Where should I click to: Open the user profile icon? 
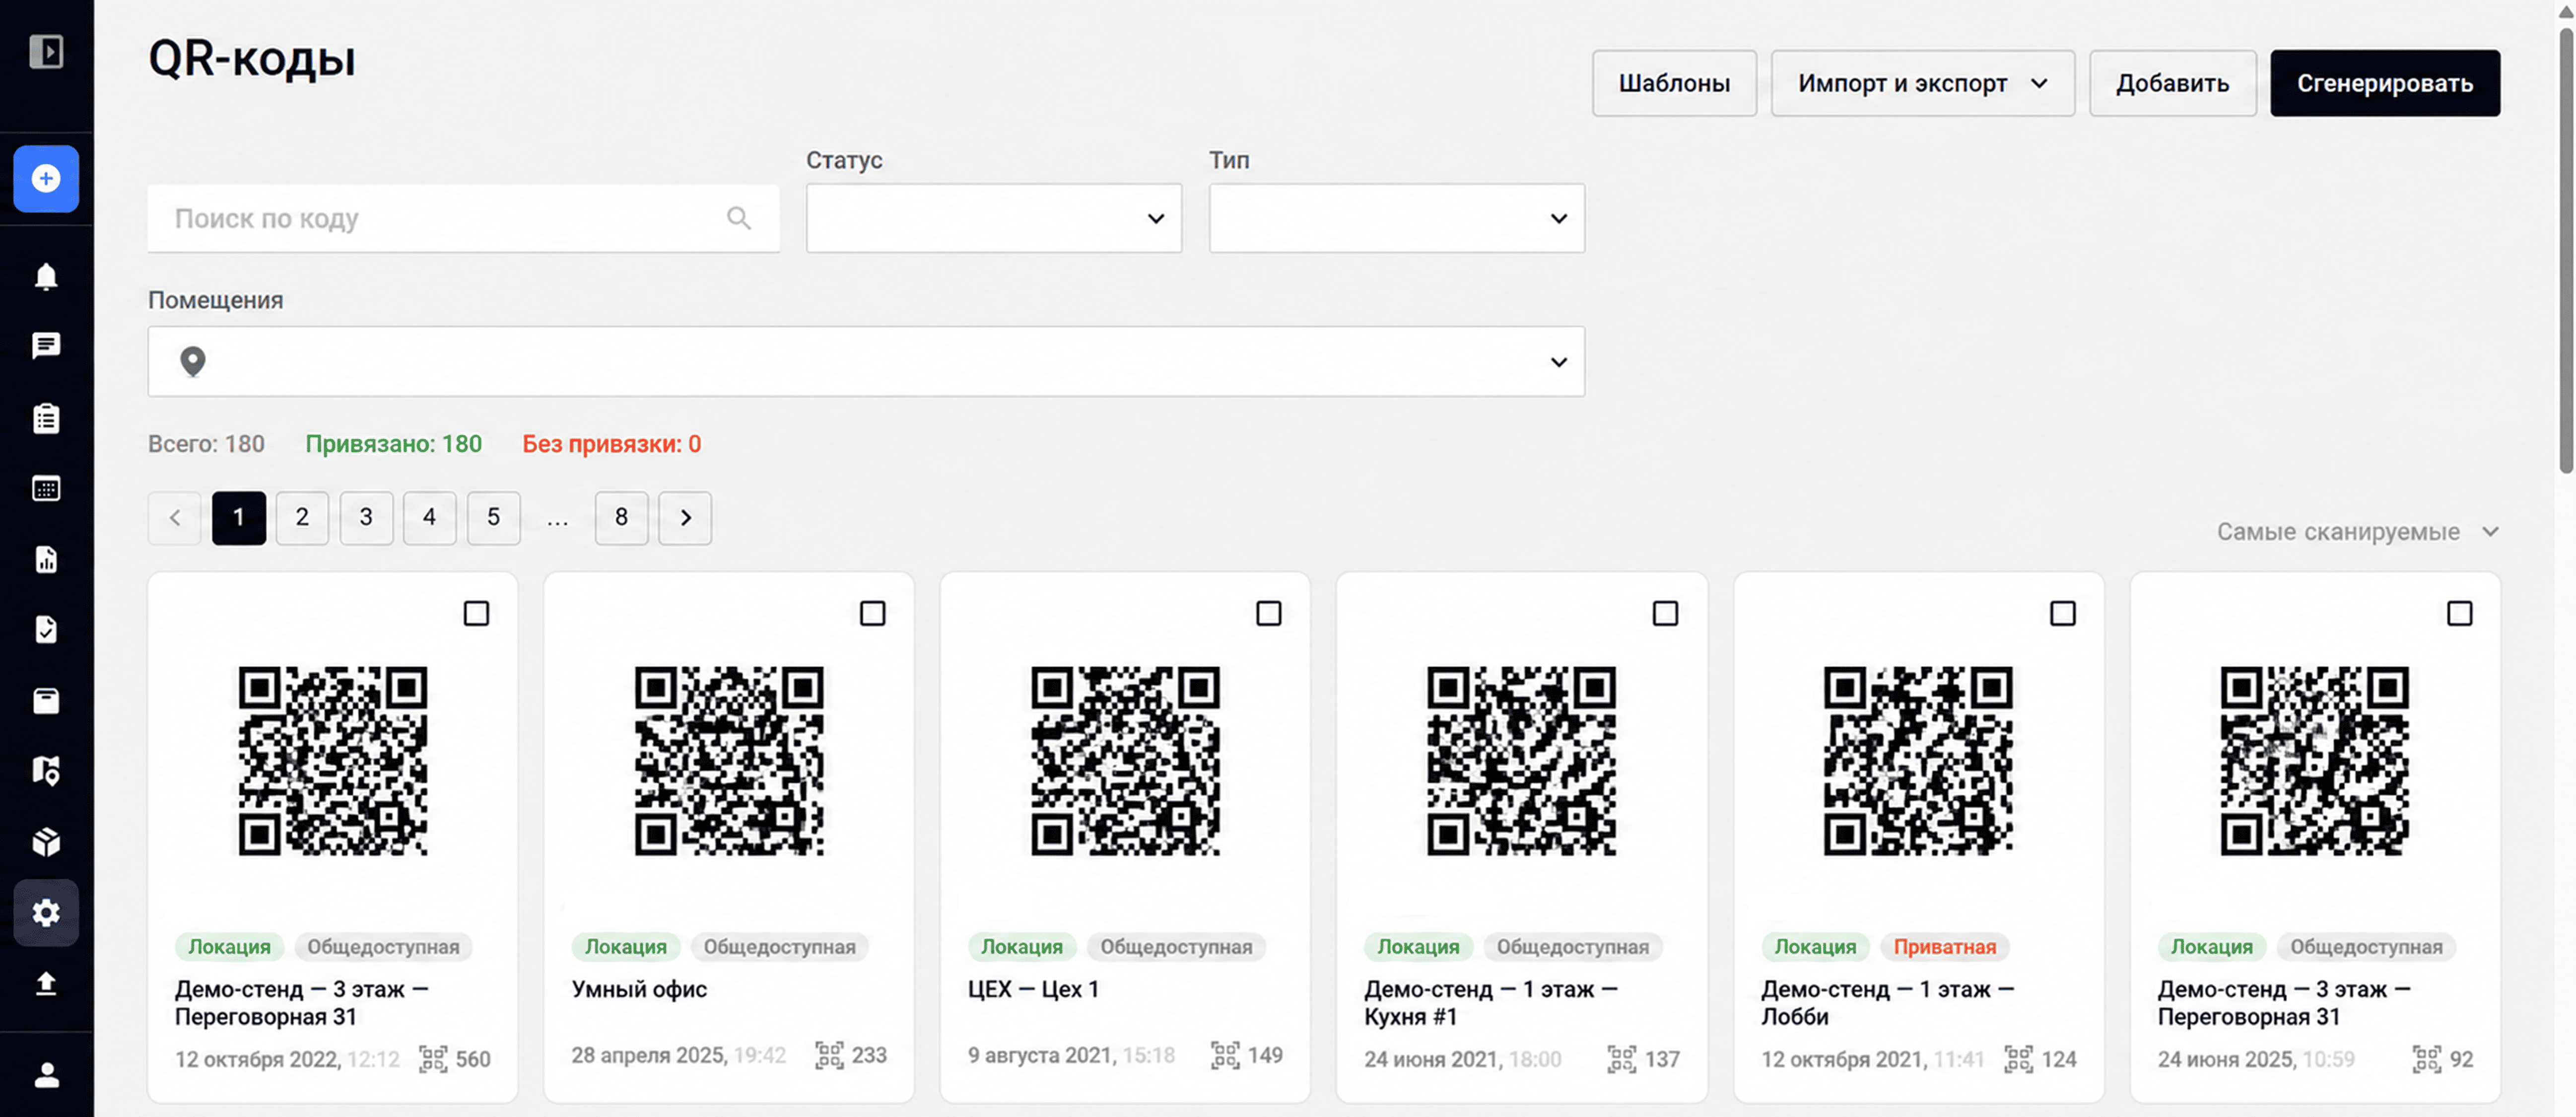tap(46, 1075)
